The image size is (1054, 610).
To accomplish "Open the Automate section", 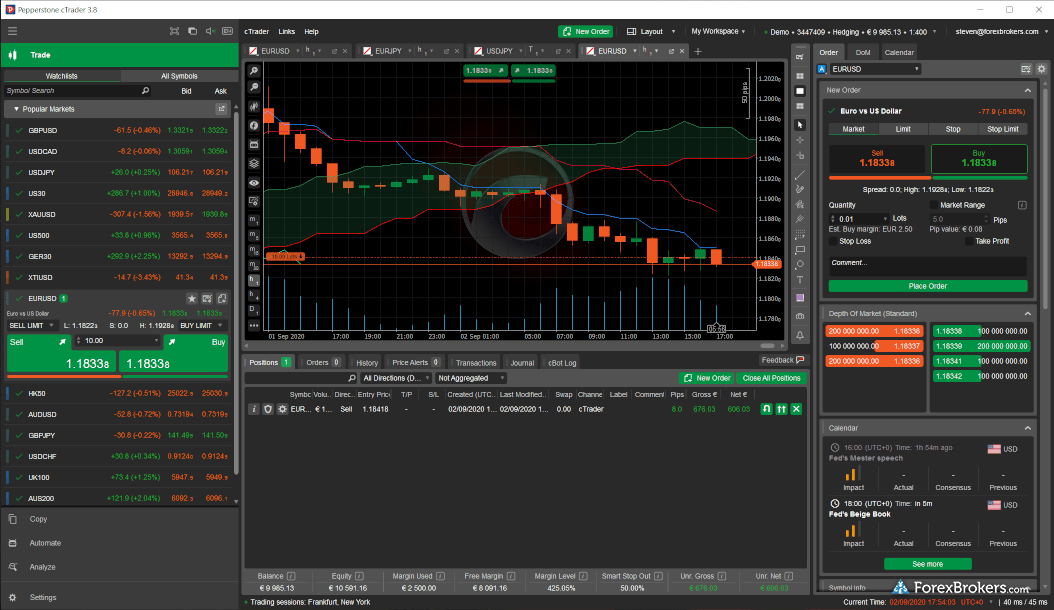I will click(x=45, y=543).
